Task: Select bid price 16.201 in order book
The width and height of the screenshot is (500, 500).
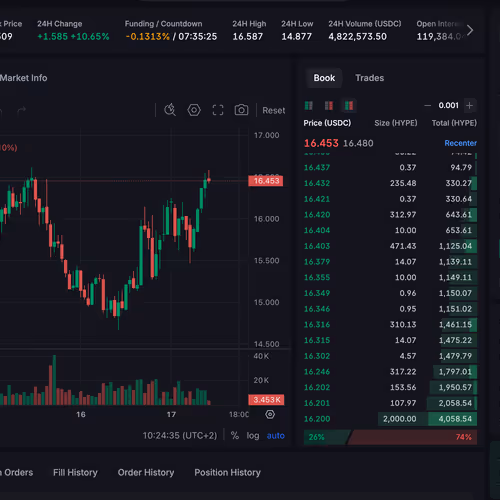Action: (317, 403)
